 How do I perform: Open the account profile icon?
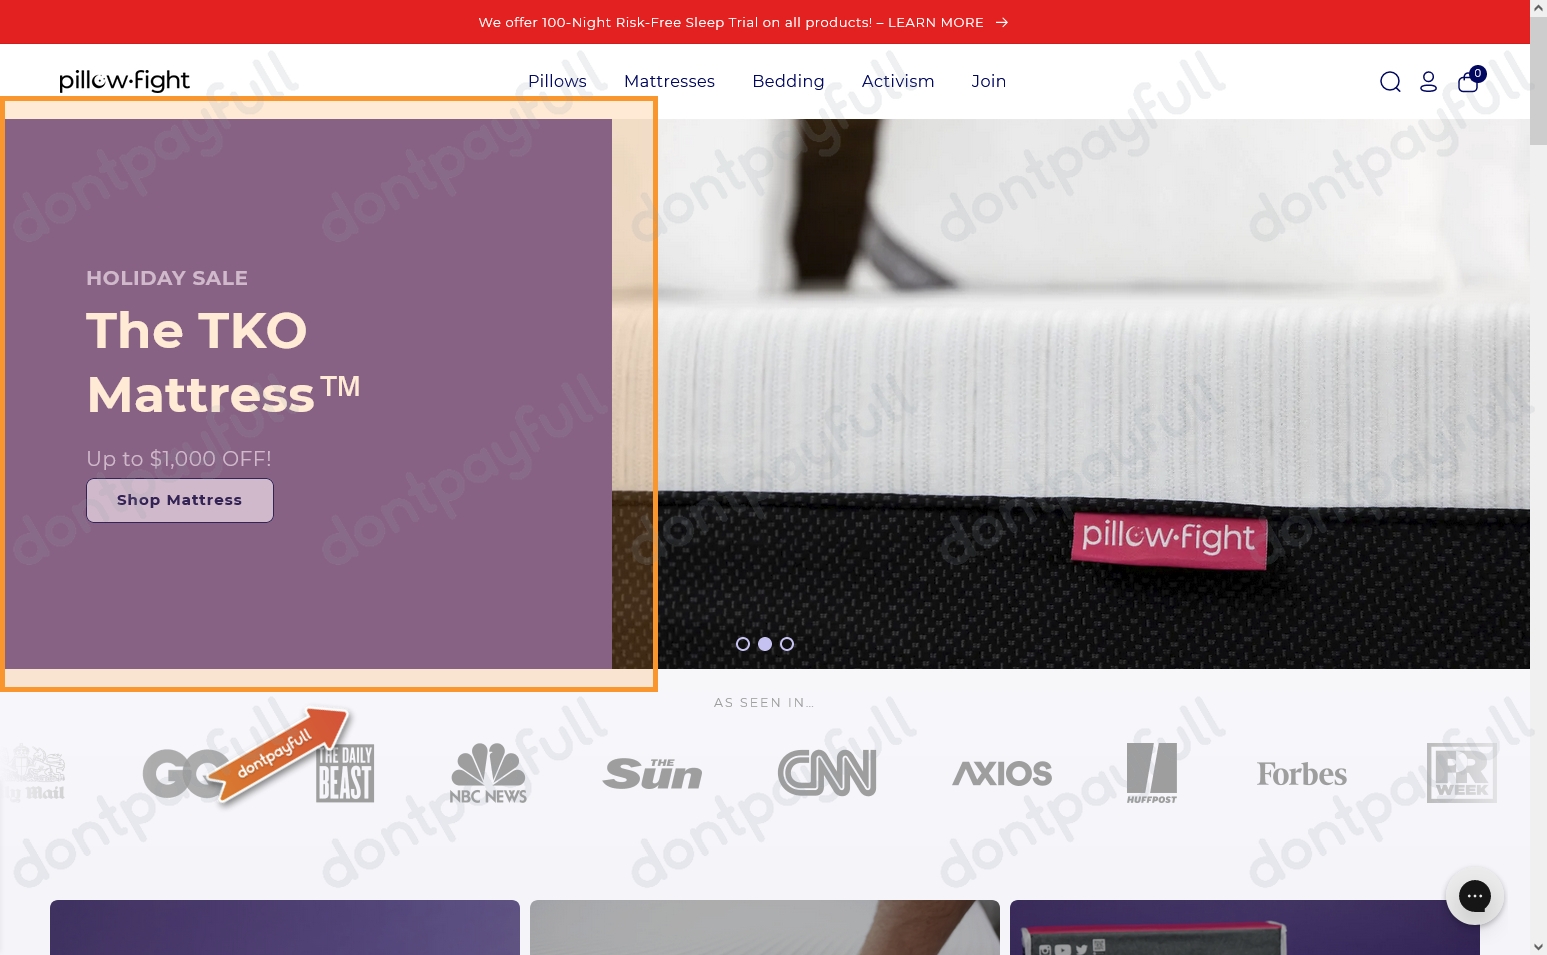1428,81
